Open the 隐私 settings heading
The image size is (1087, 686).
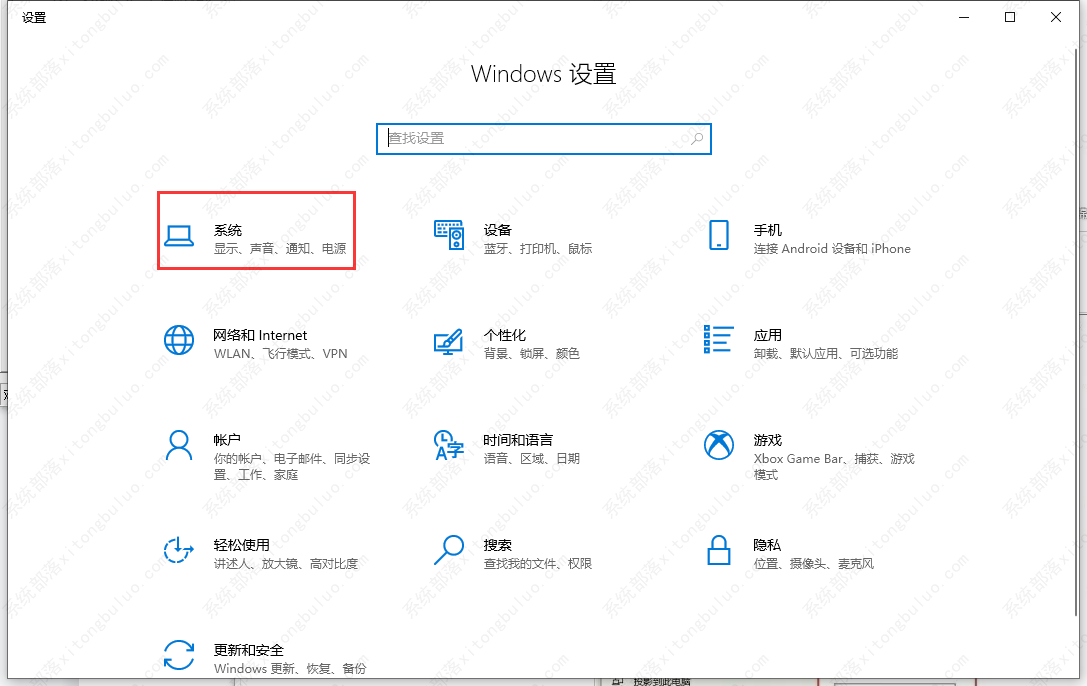pos(767,545)
